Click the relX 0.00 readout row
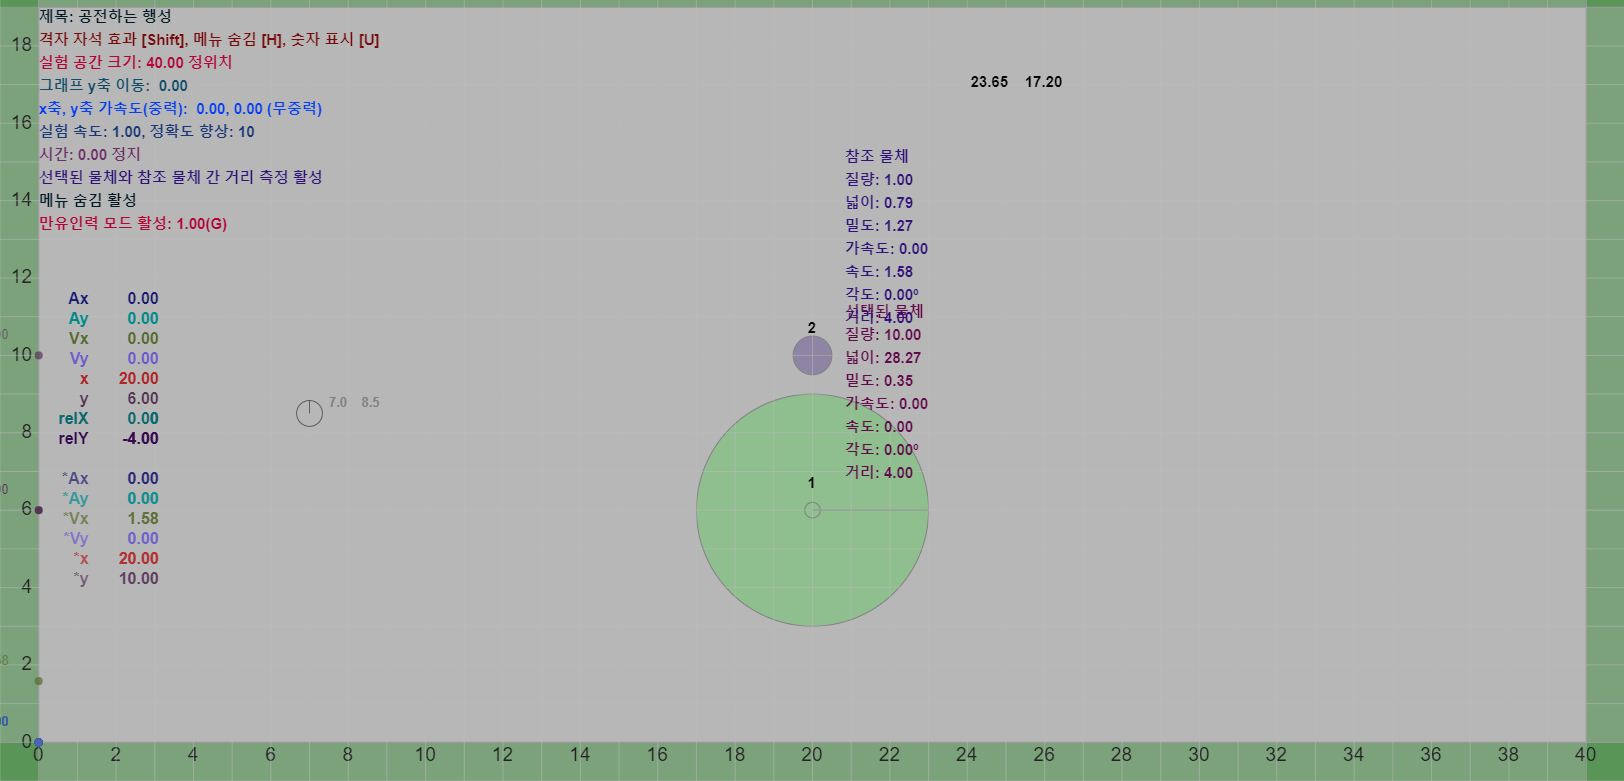 point(108,418)
